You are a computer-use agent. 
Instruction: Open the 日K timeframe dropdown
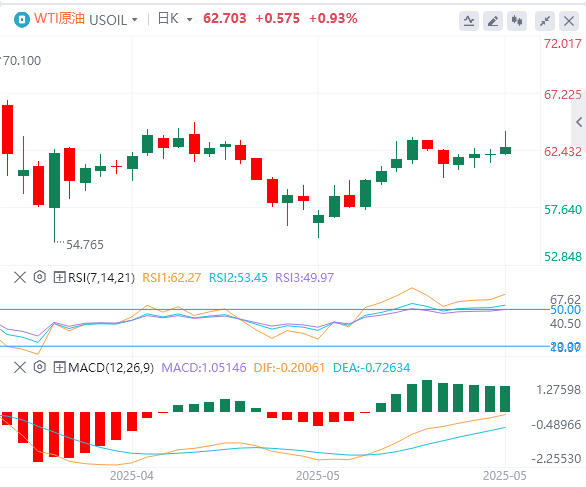tap(189, 19)
